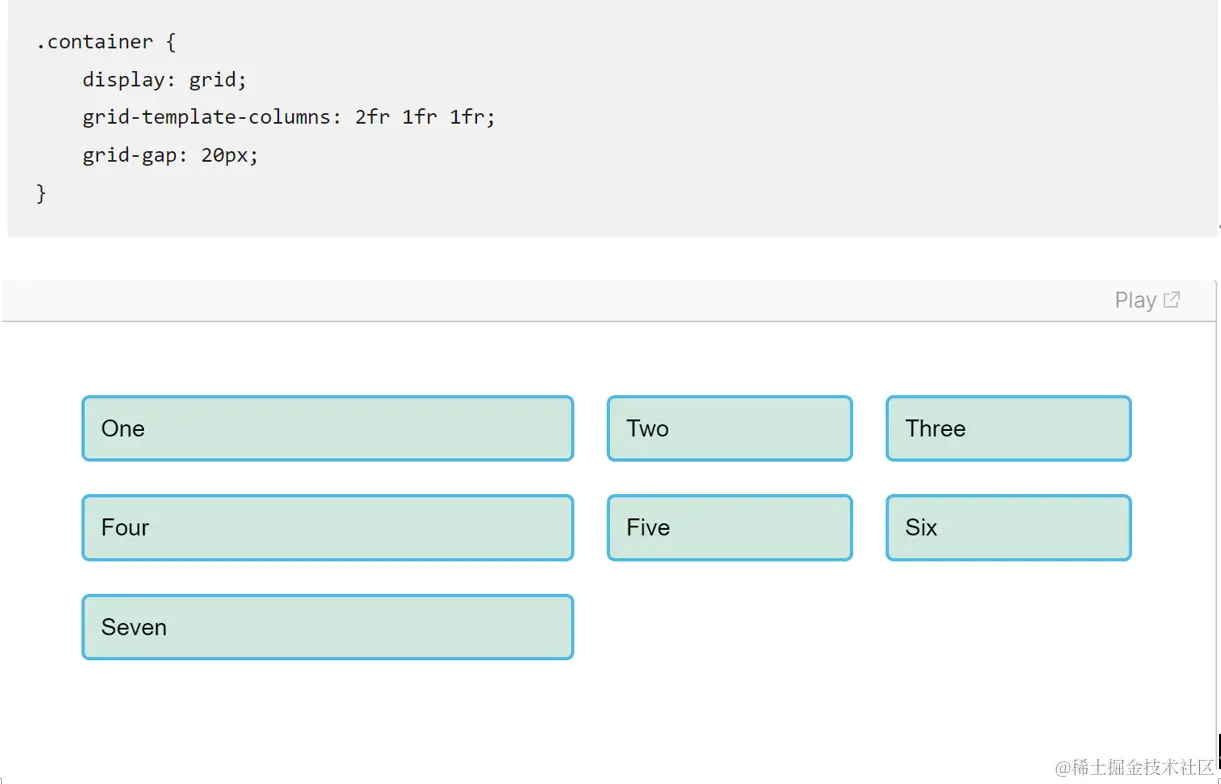Click the Three grid box
The width and height of the screenshot is (1221, 784).
click(x=1008, y=428)
